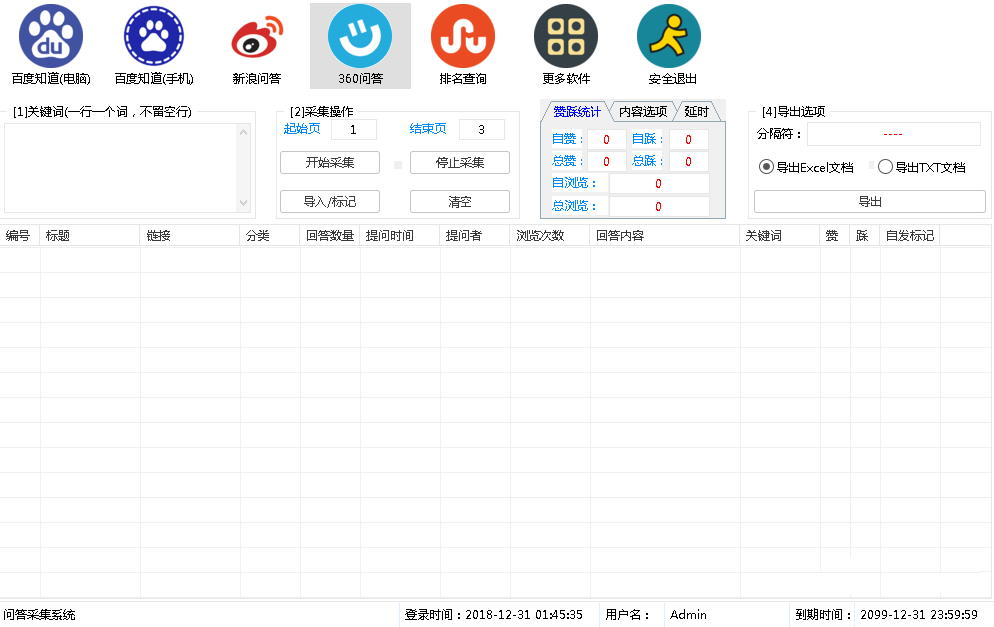
Task: Click the 清空 button
Action: (x=460, y=202)
